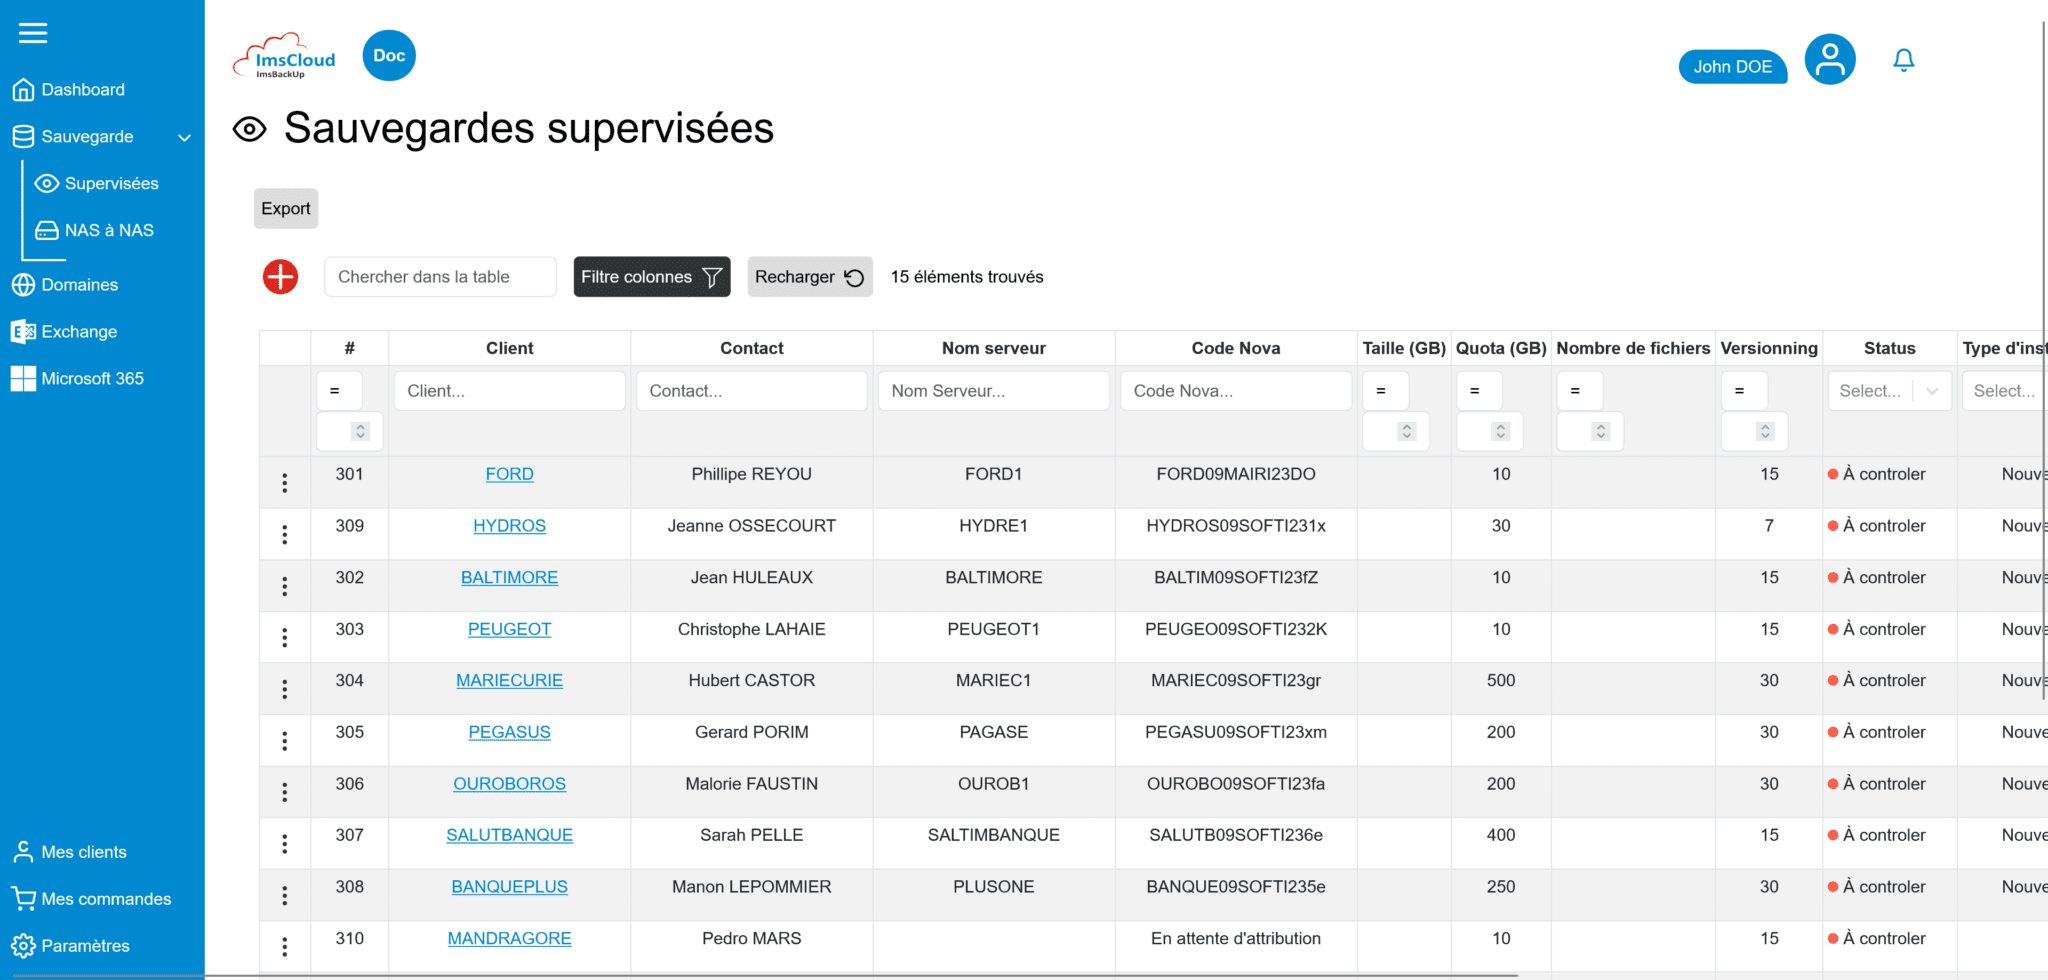Open the HYDROS client link

(x=509, y=526)
